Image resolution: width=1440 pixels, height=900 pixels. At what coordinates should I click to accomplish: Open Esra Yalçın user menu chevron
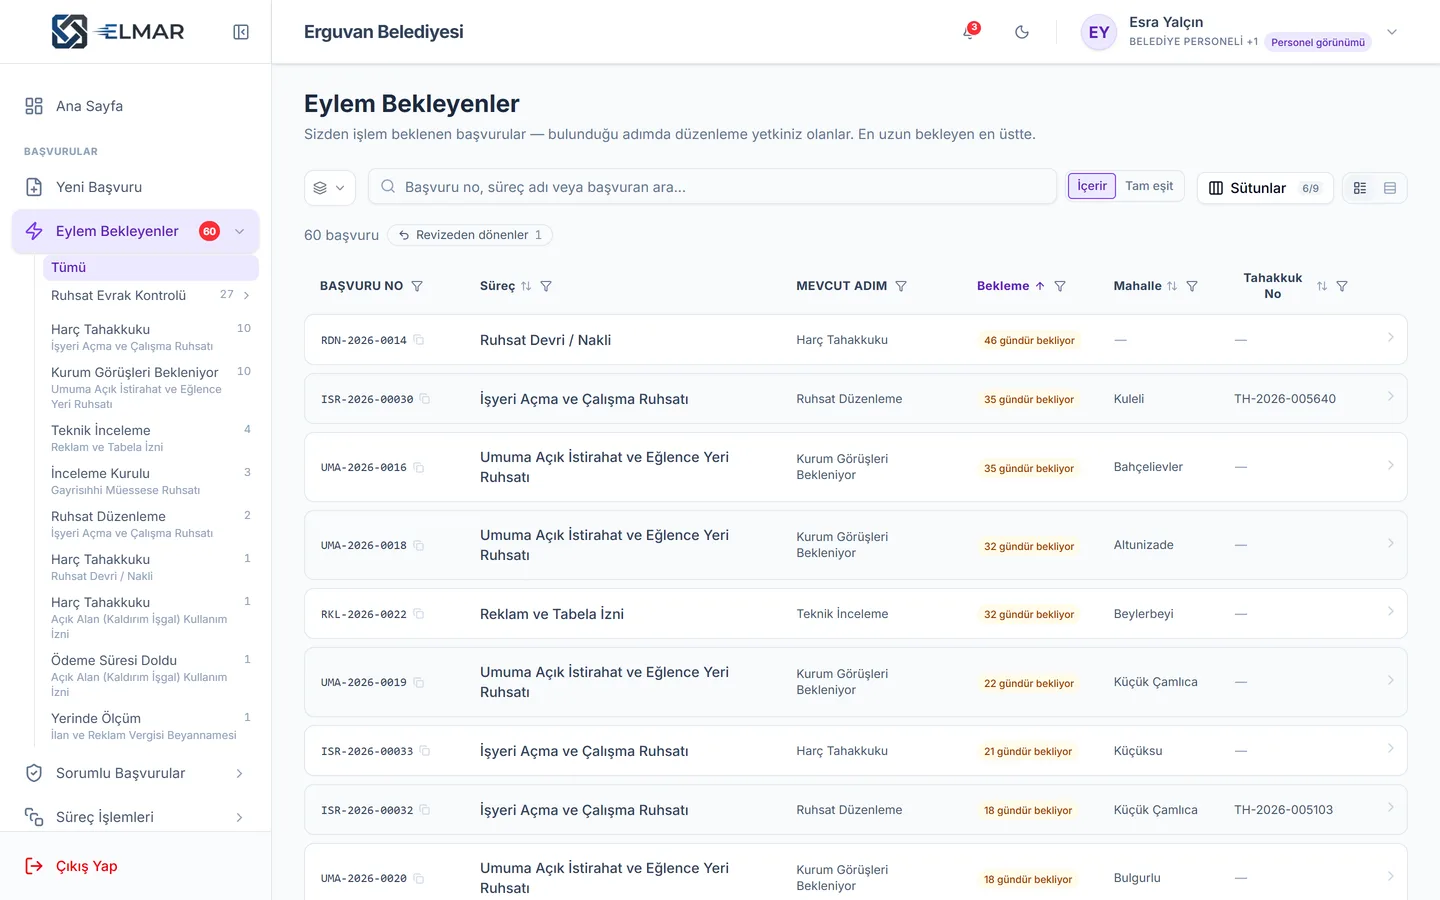tap(1392, 32)
